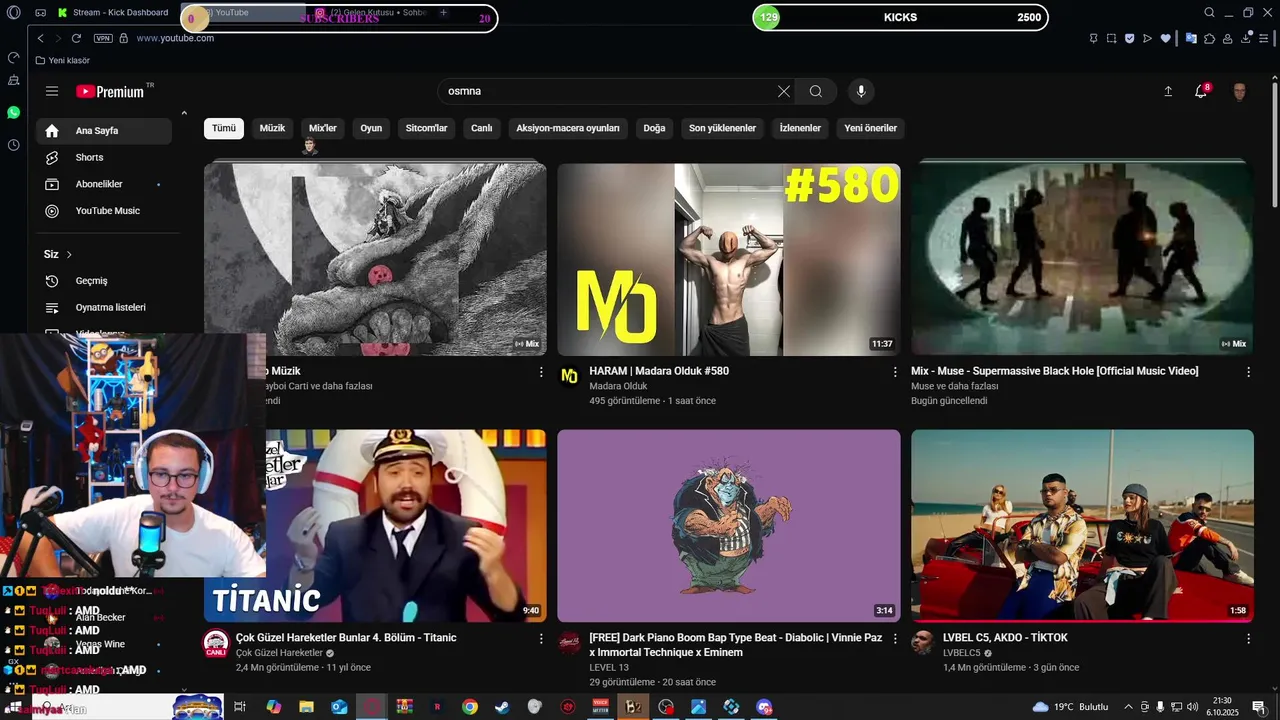Screen dimensions: 1280x720
Task: Click the translate icon in browser toolbar
Action: [1191, 38]
